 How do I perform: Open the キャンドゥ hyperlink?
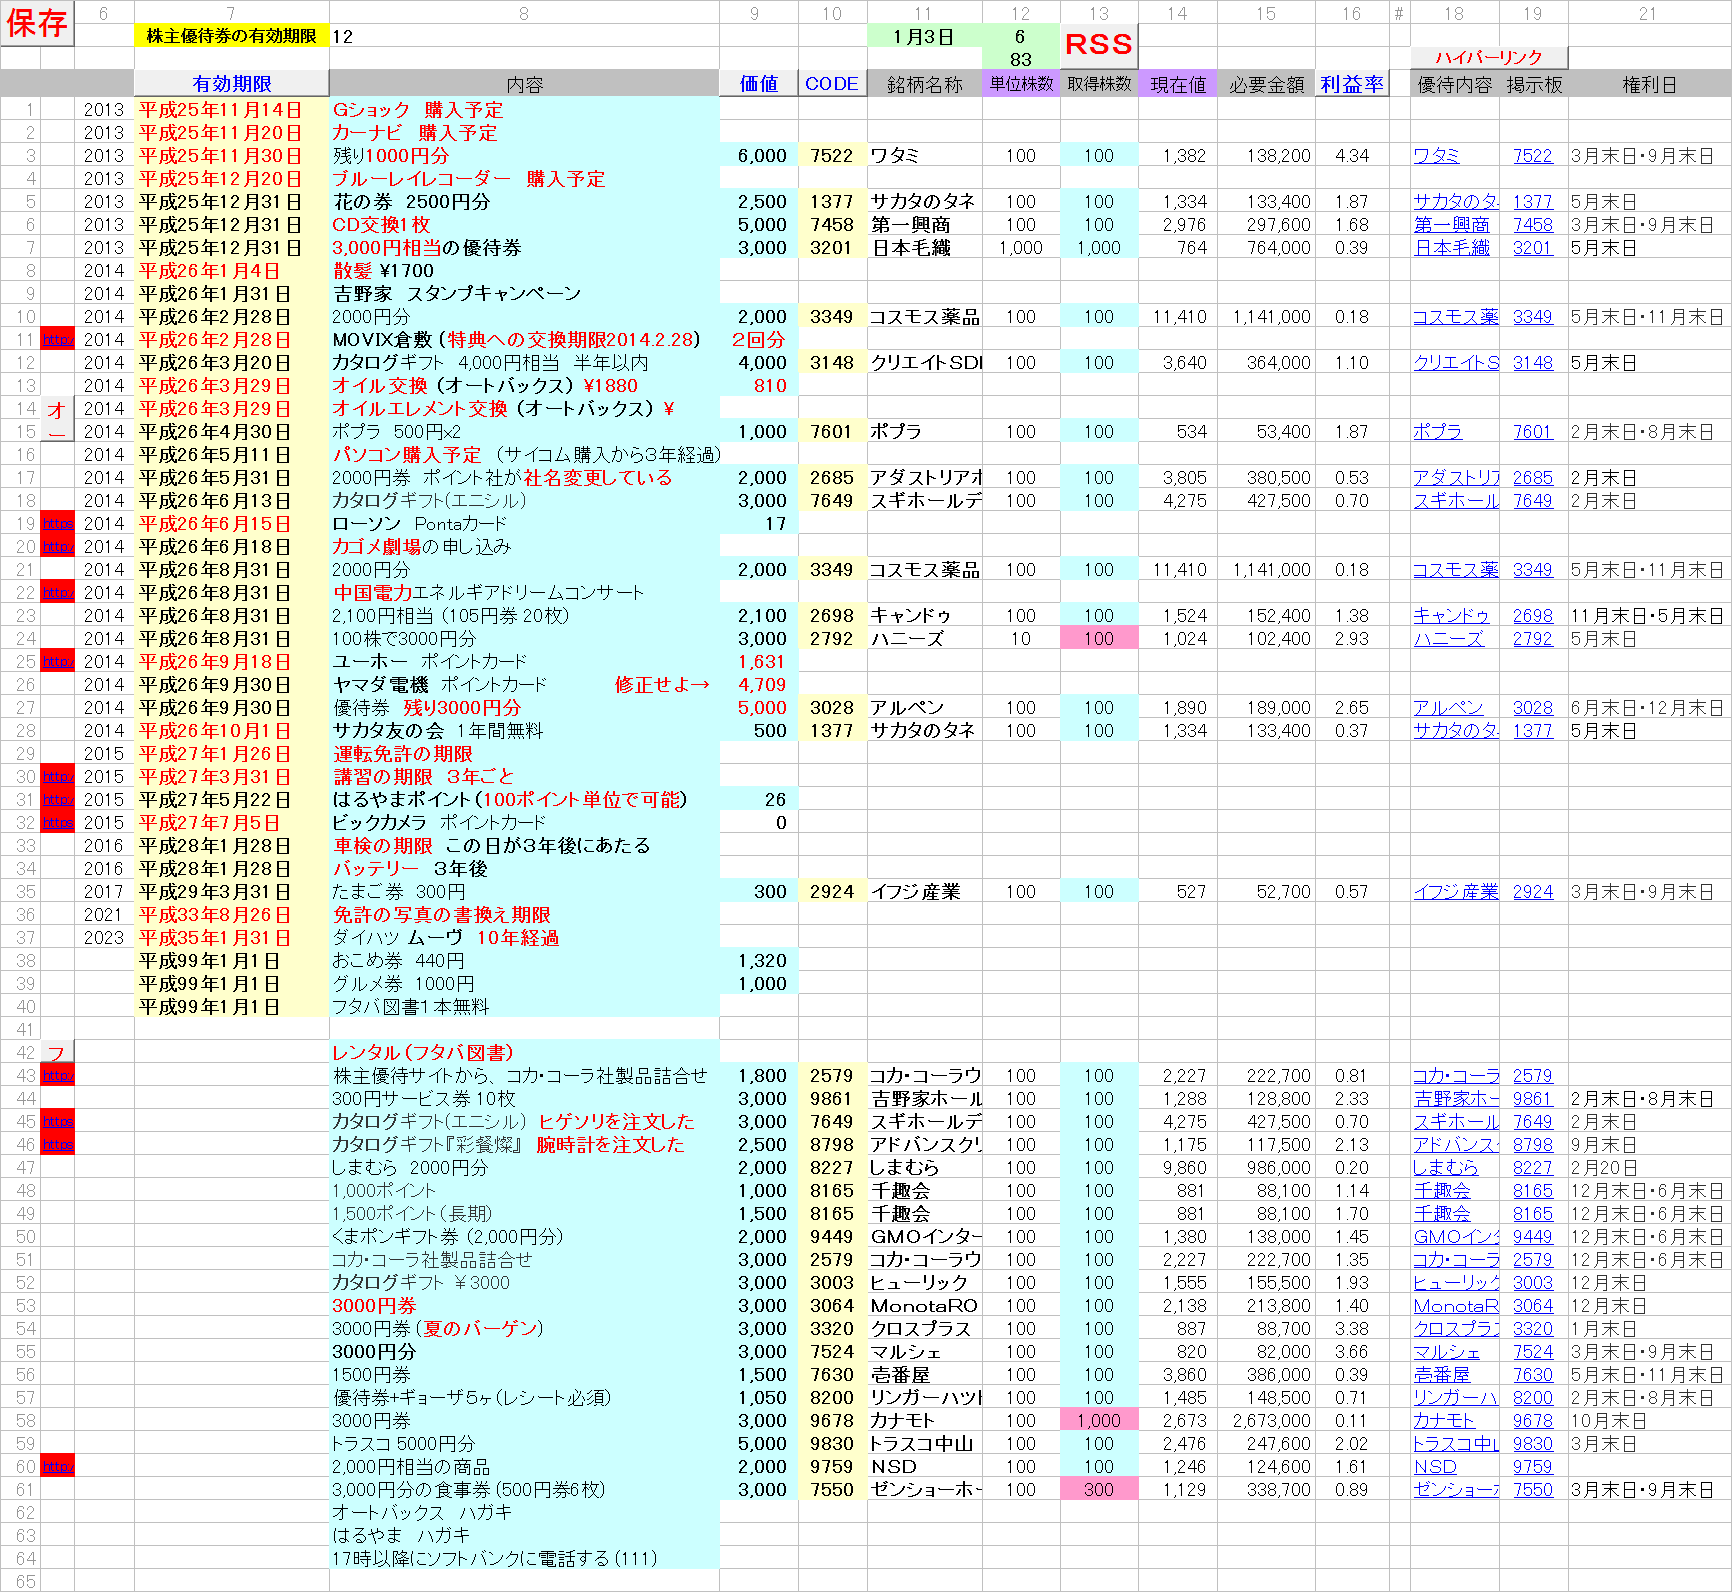click(1452, 616)
